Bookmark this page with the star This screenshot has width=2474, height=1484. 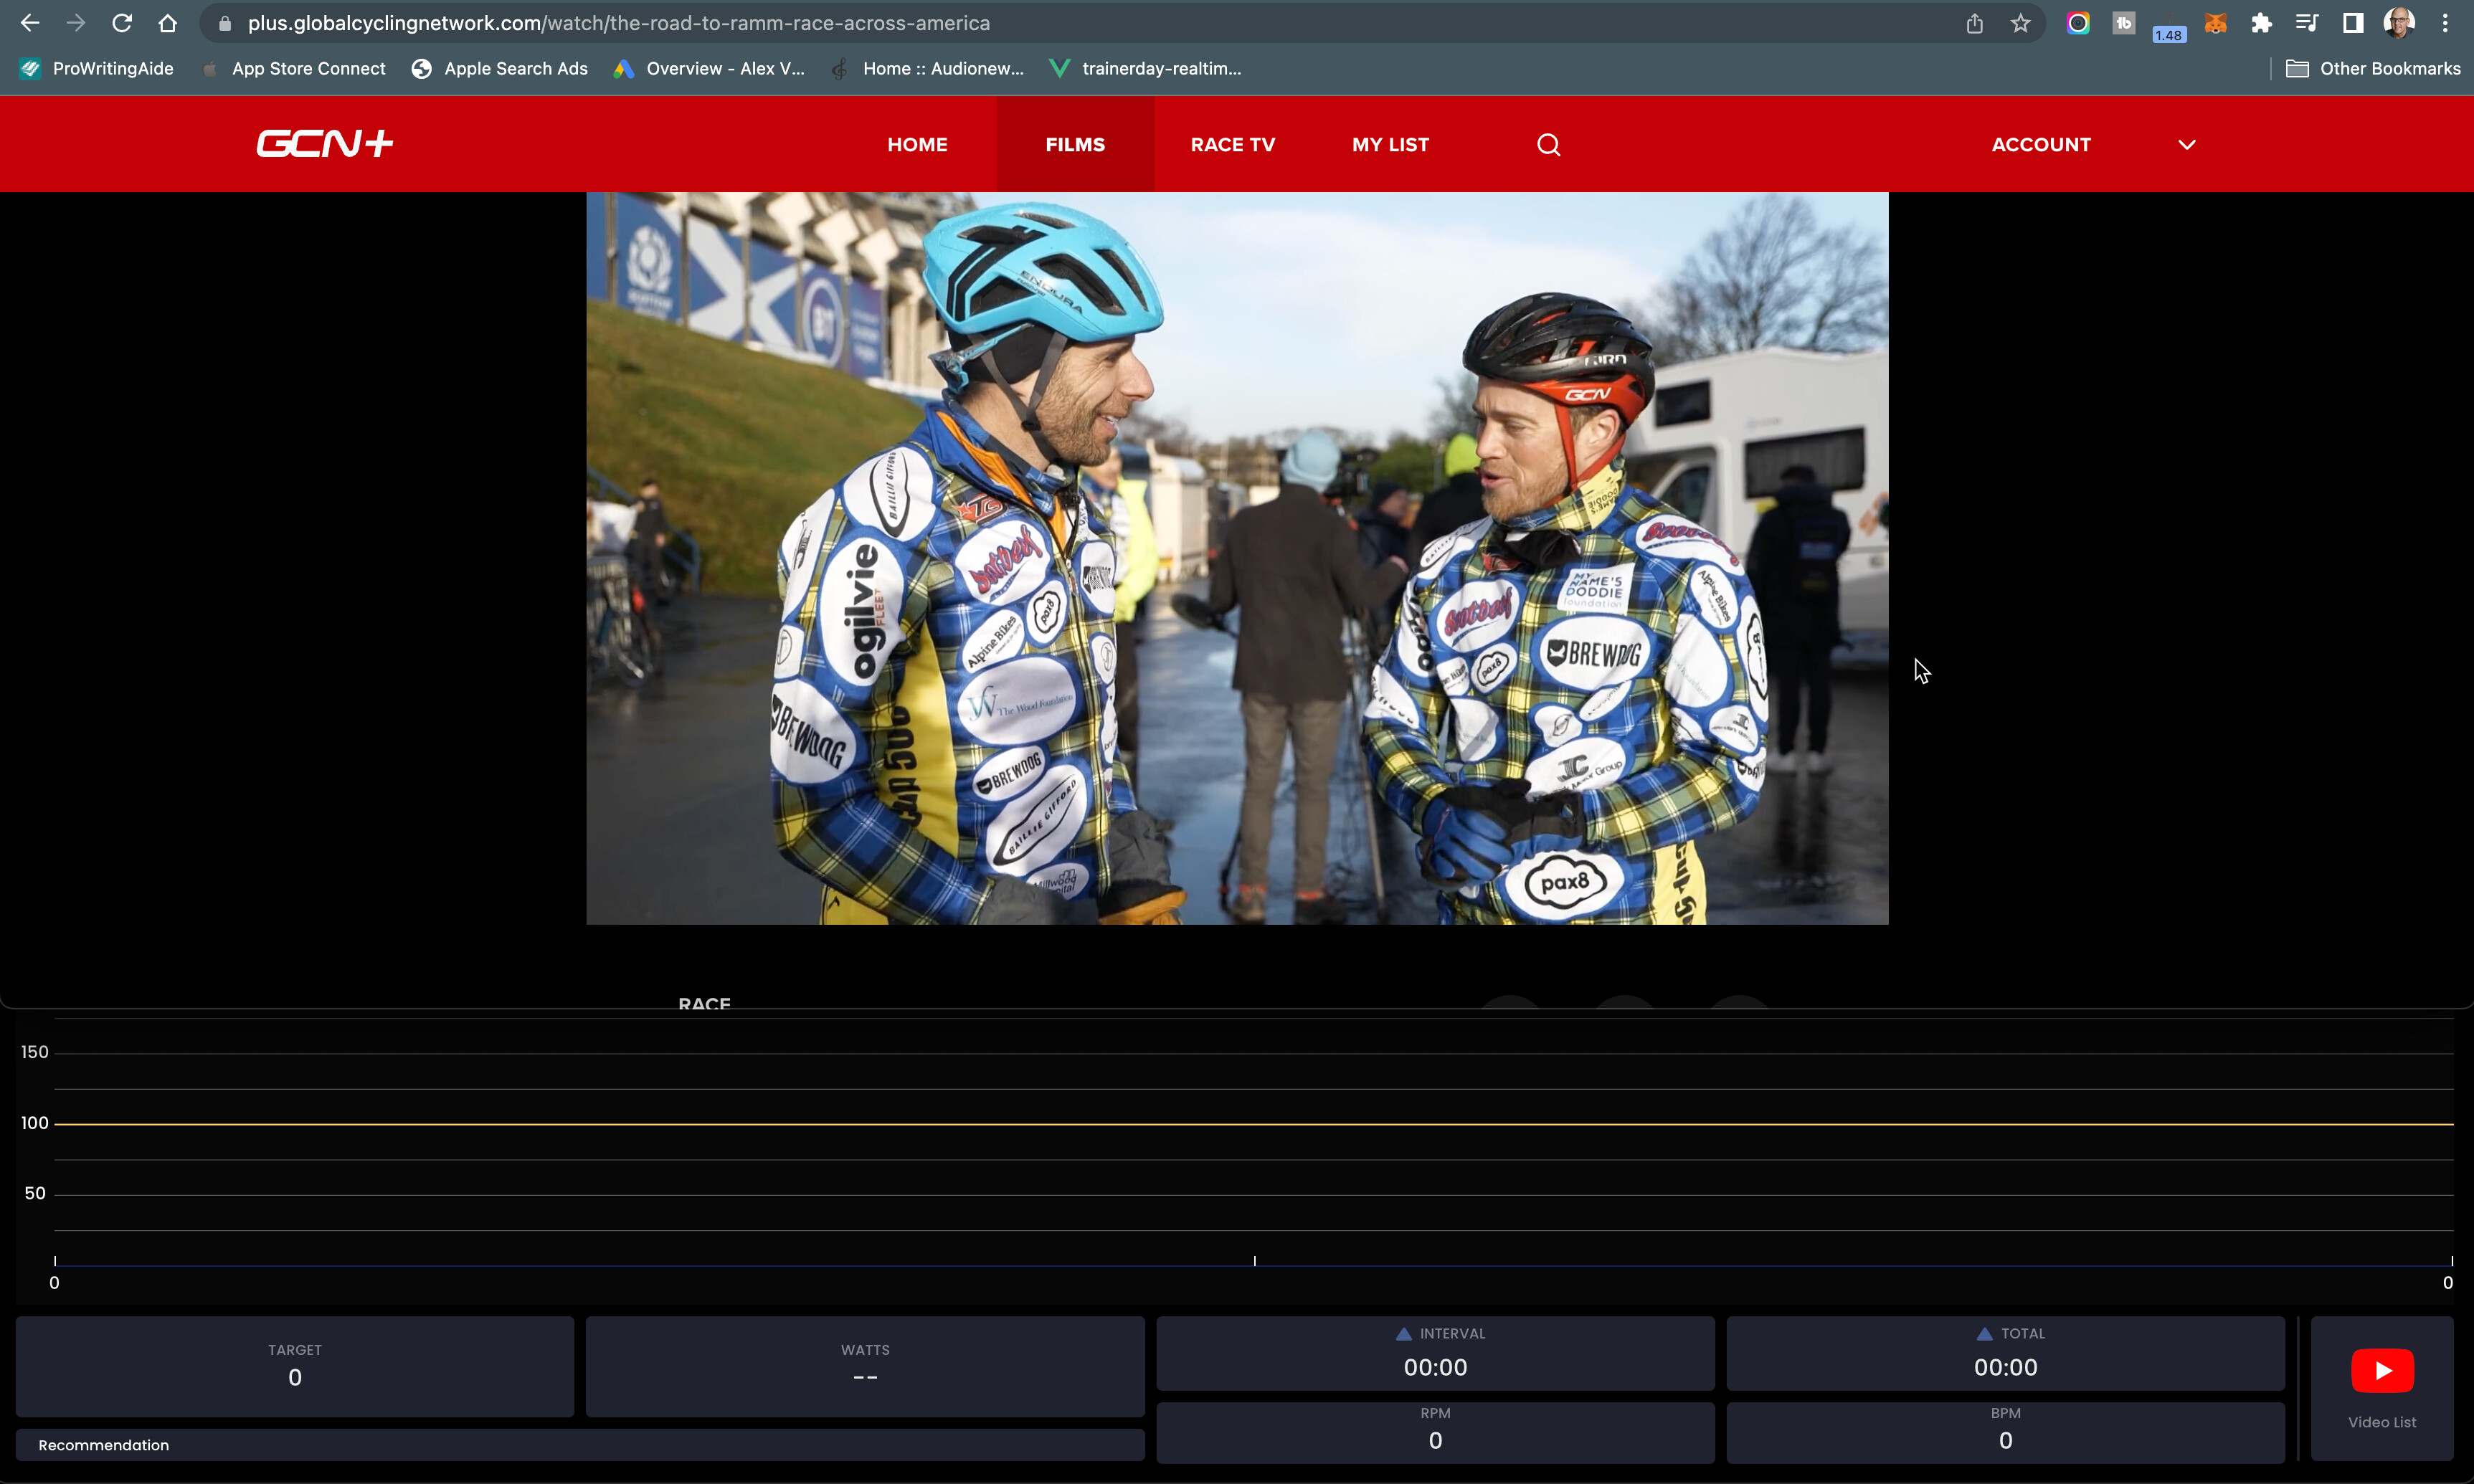pyautogui.click(x=2020, y=23)
